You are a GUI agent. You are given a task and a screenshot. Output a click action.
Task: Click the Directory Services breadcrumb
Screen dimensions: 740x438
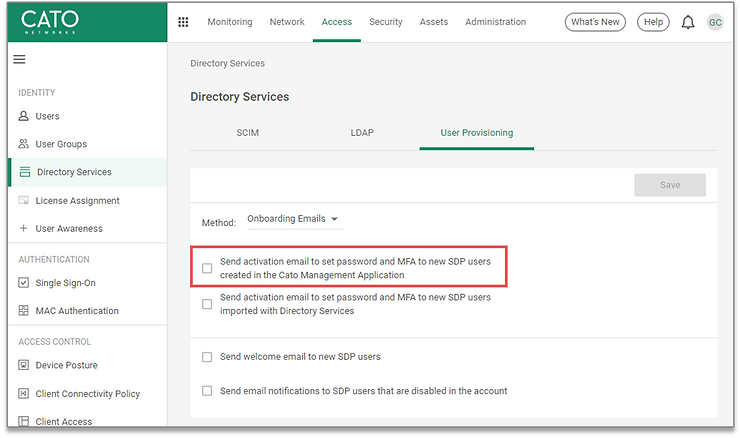point(227,63)
